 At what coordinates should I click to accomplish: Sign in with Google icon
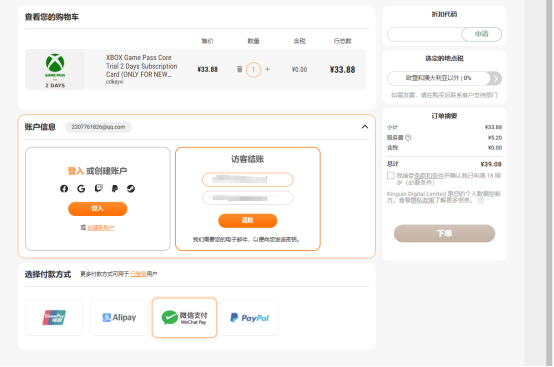(x=81, y=189)
